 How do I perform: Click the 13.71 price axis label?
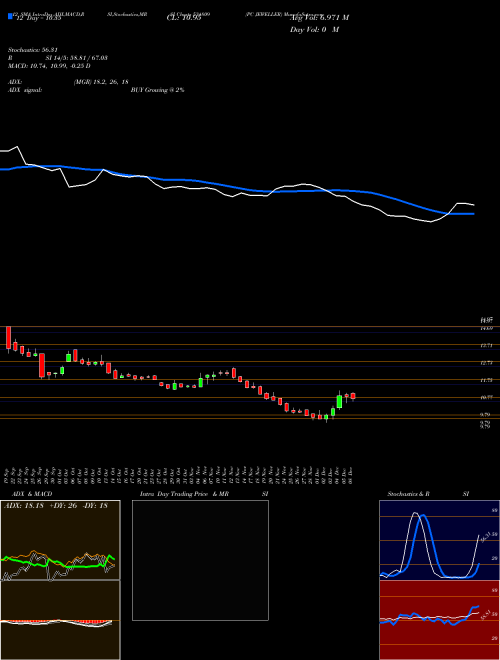pyautogui.click(x=486, y=345)
